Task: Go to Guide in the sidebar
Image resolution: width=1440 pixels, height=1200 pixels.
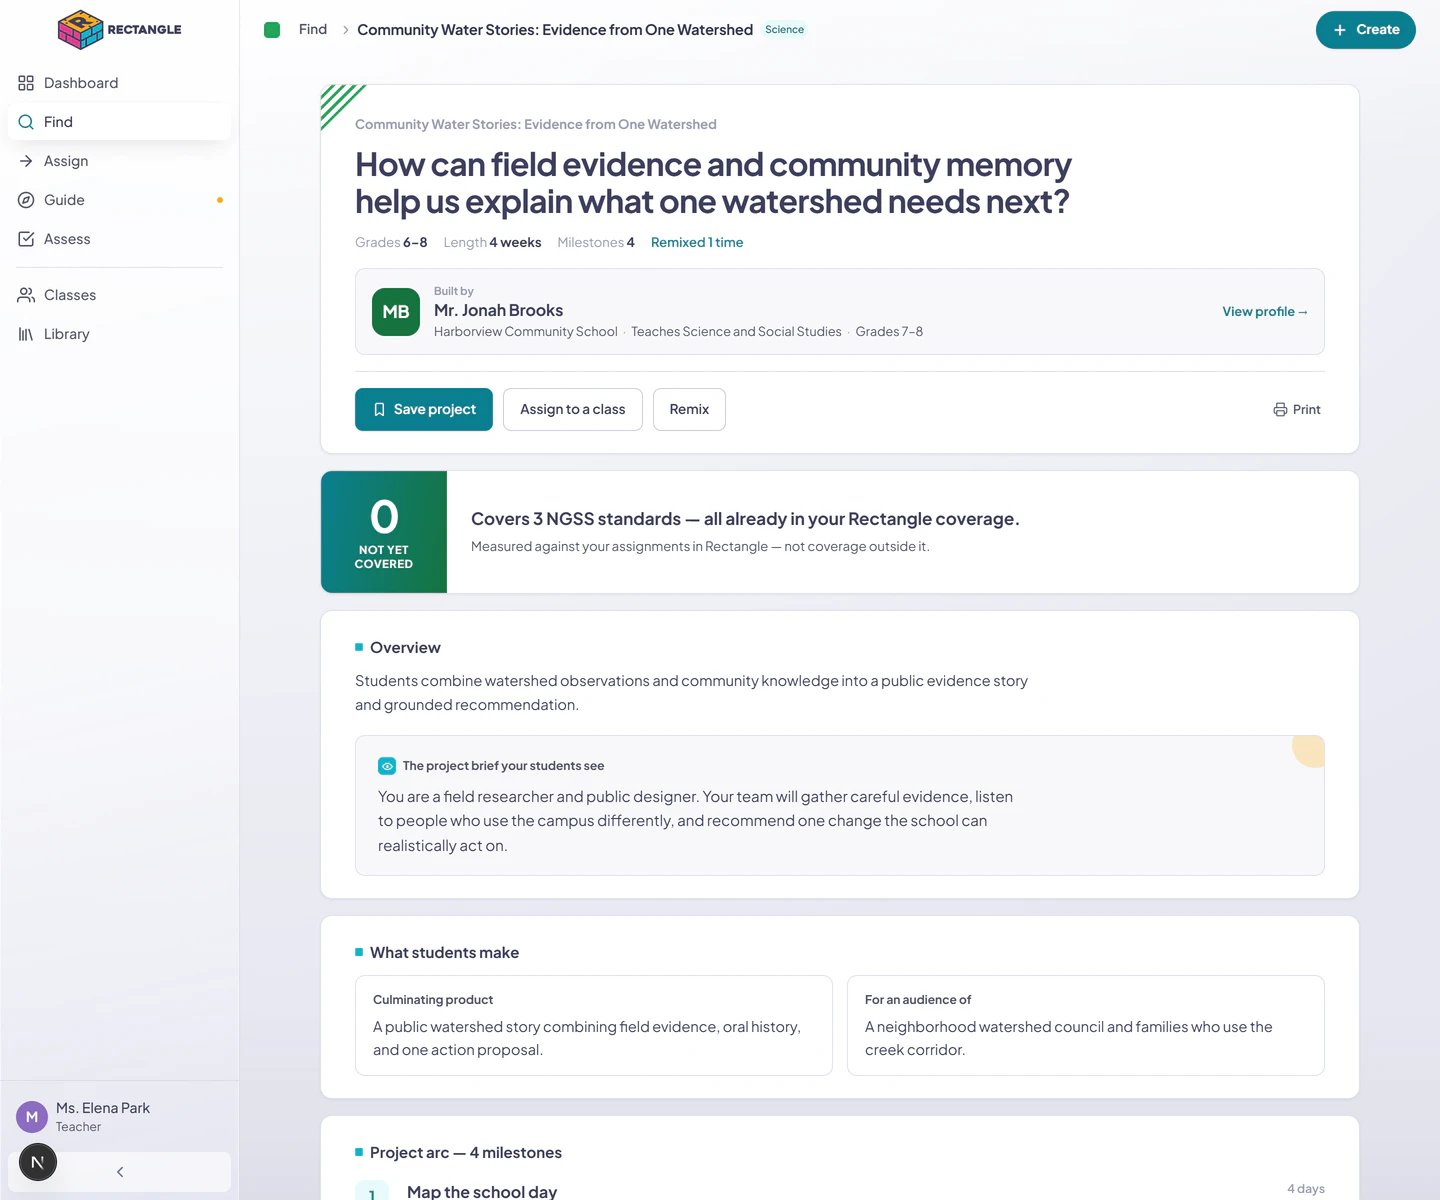Action: click(x=119, y=200)
